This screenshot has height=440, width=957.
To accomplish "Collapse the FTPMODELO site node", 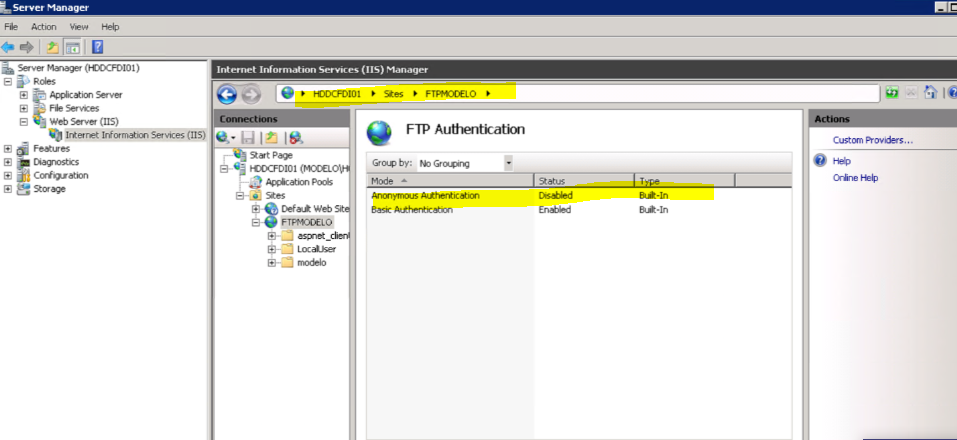I will 256,222.
